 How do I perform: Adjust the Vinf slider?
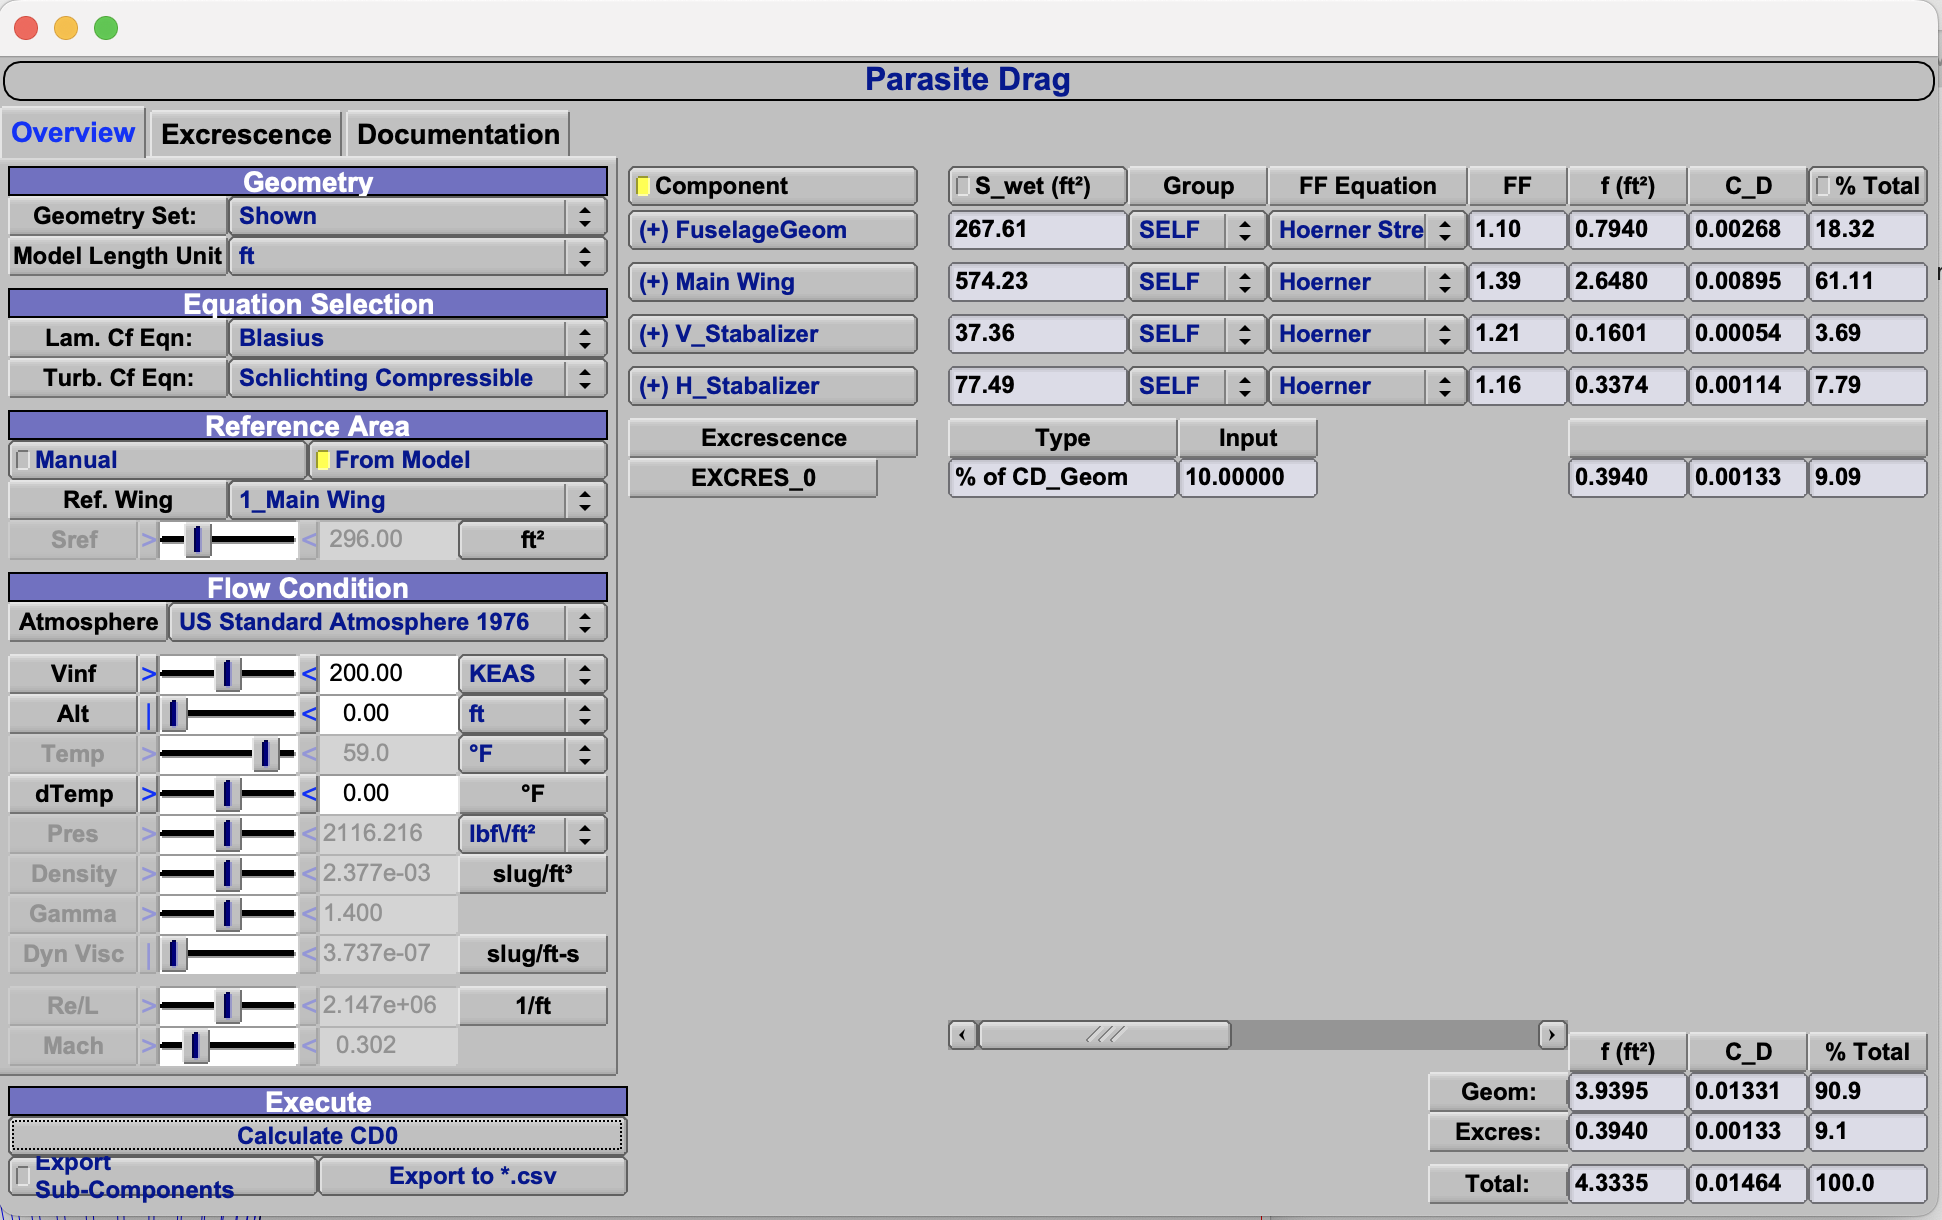pos(228,673)
